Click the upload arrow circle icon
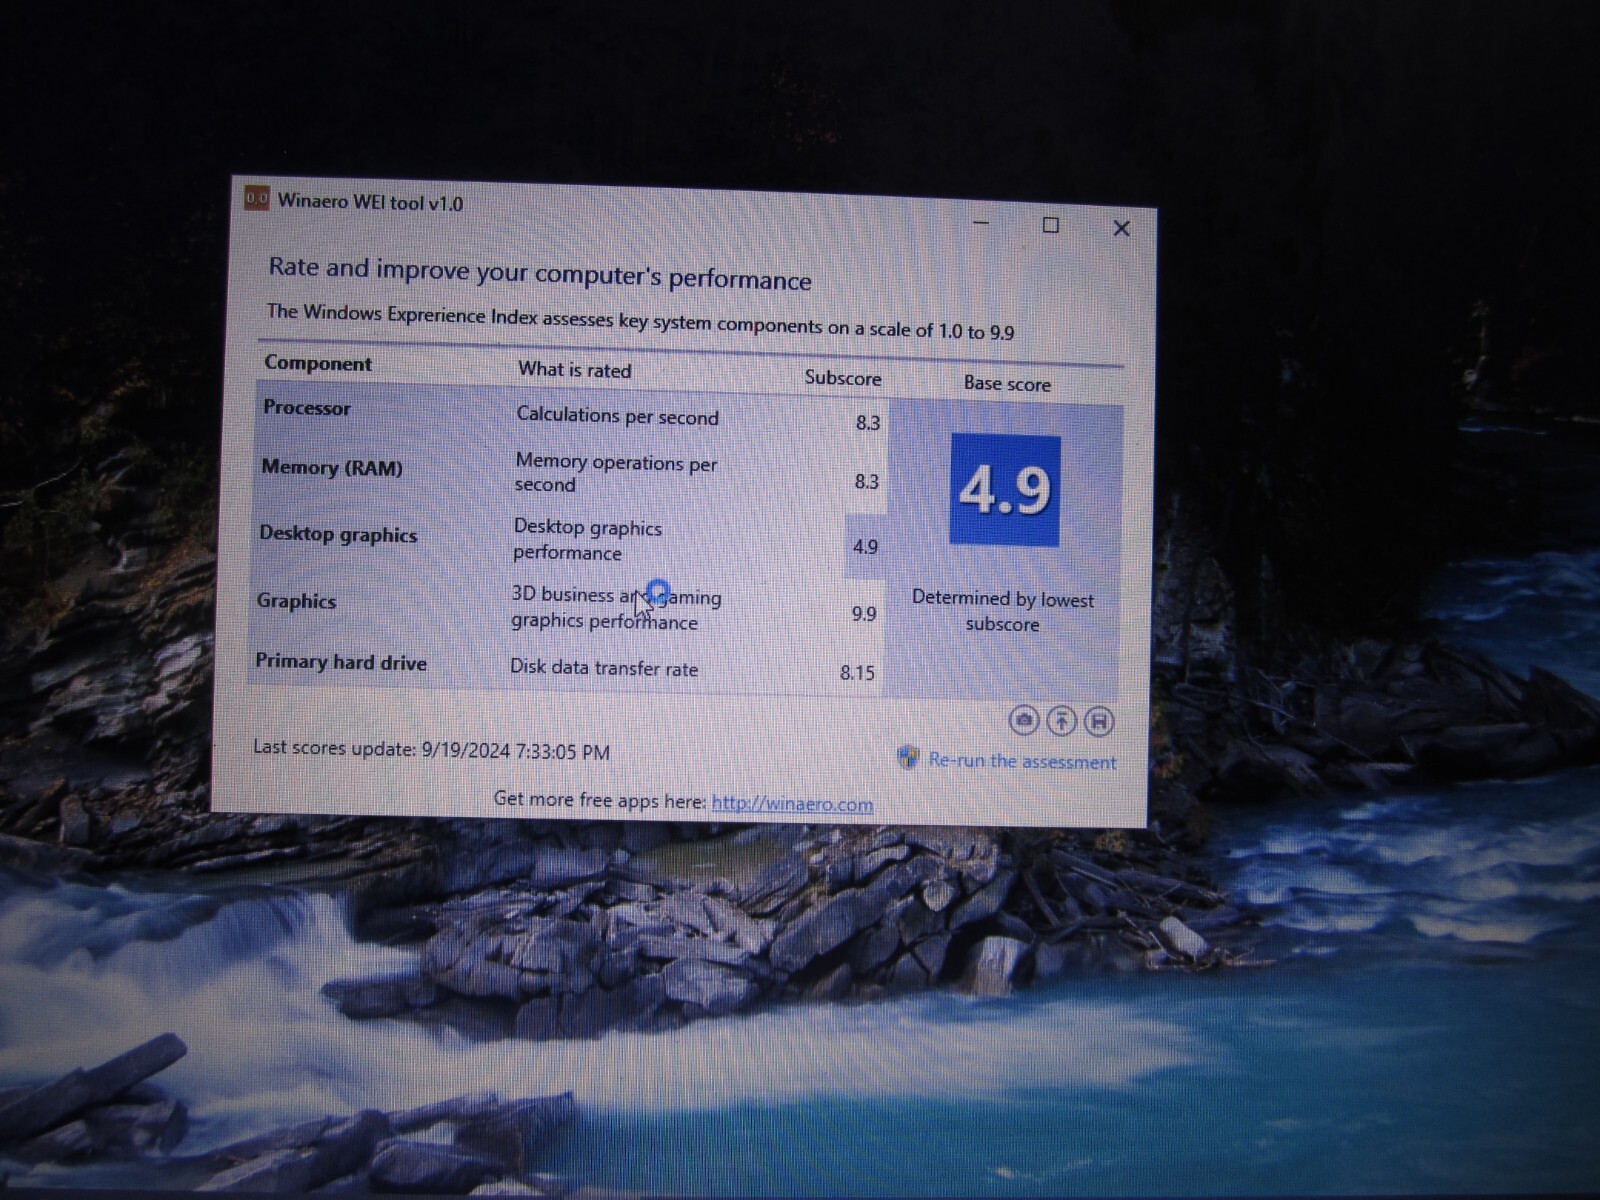Viewport: 1600px width, 1200px height. point(1061,720)
